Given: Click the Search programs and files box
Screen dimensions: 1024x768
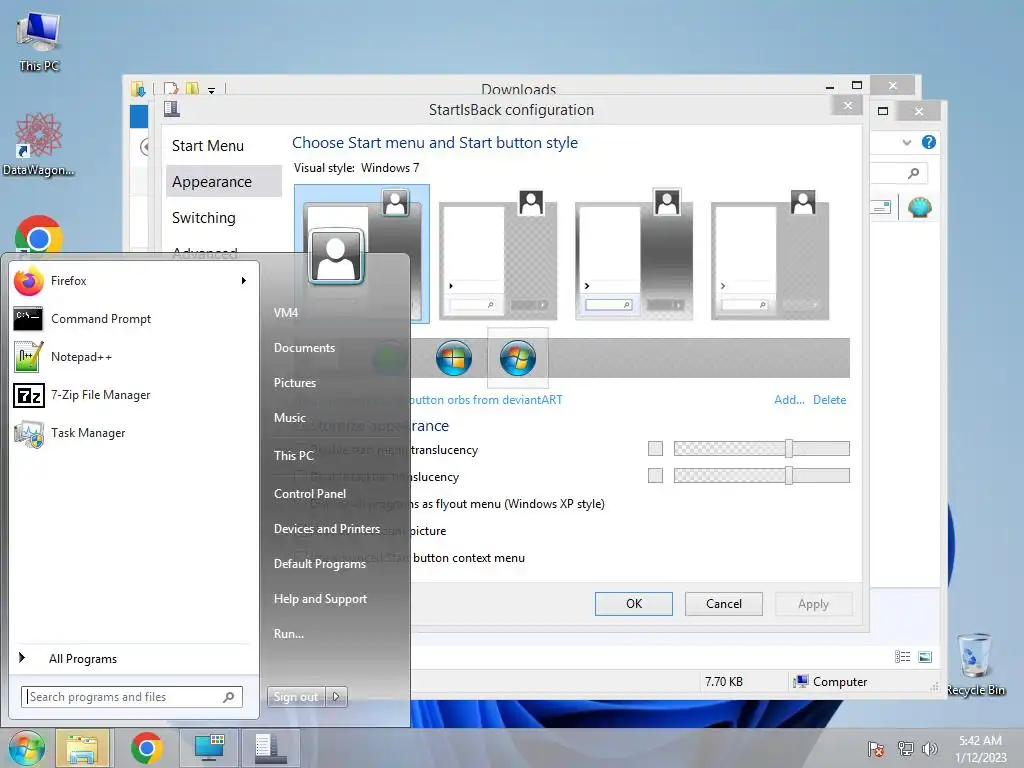Looking at the screenshot, I should 132,697.
